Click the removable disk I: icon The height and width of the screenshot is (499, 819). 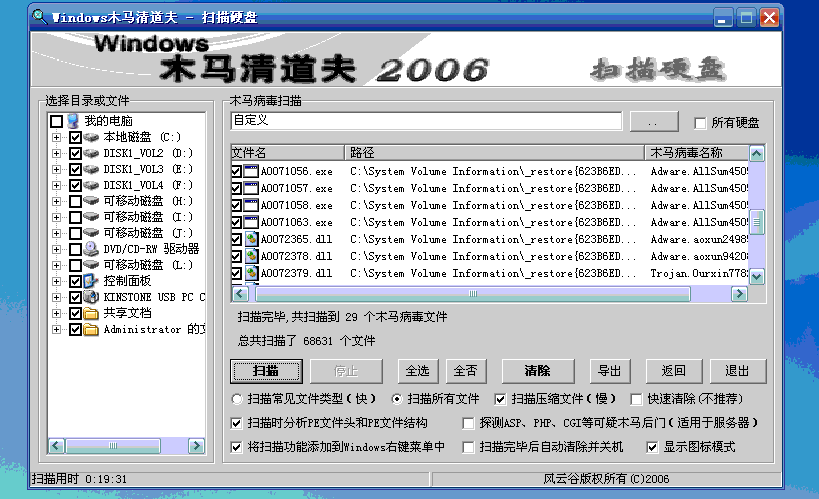(91, 217)
